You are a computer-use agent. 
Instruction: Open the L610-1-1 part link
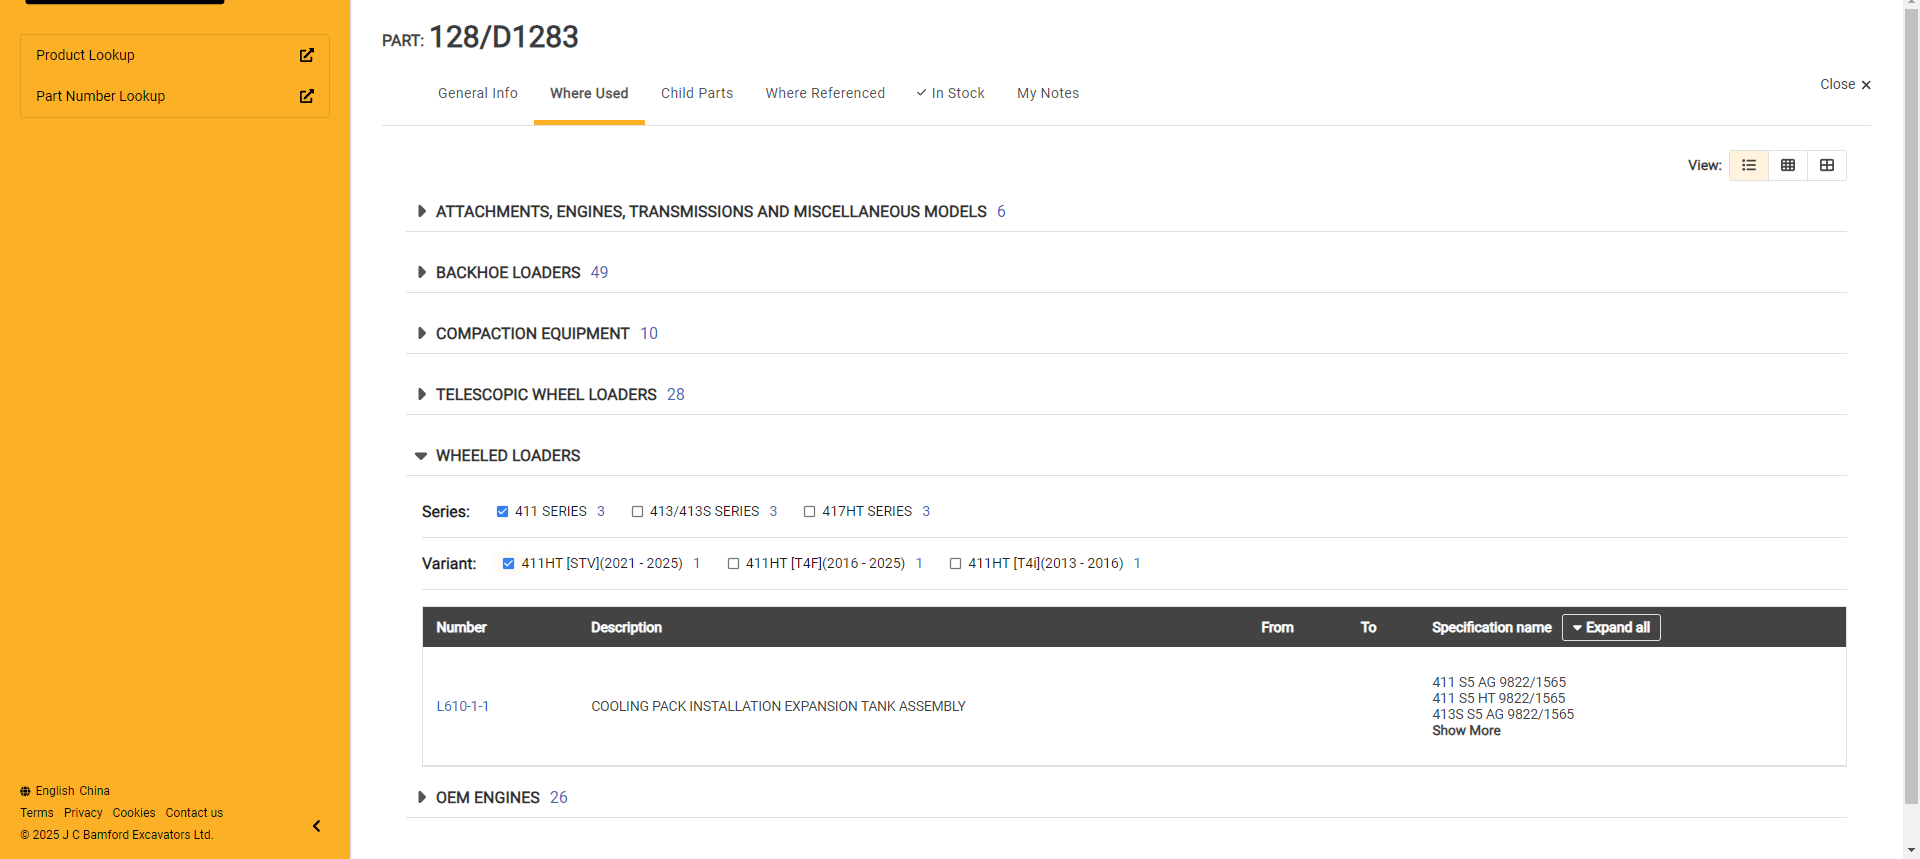[x=462, y=706]
